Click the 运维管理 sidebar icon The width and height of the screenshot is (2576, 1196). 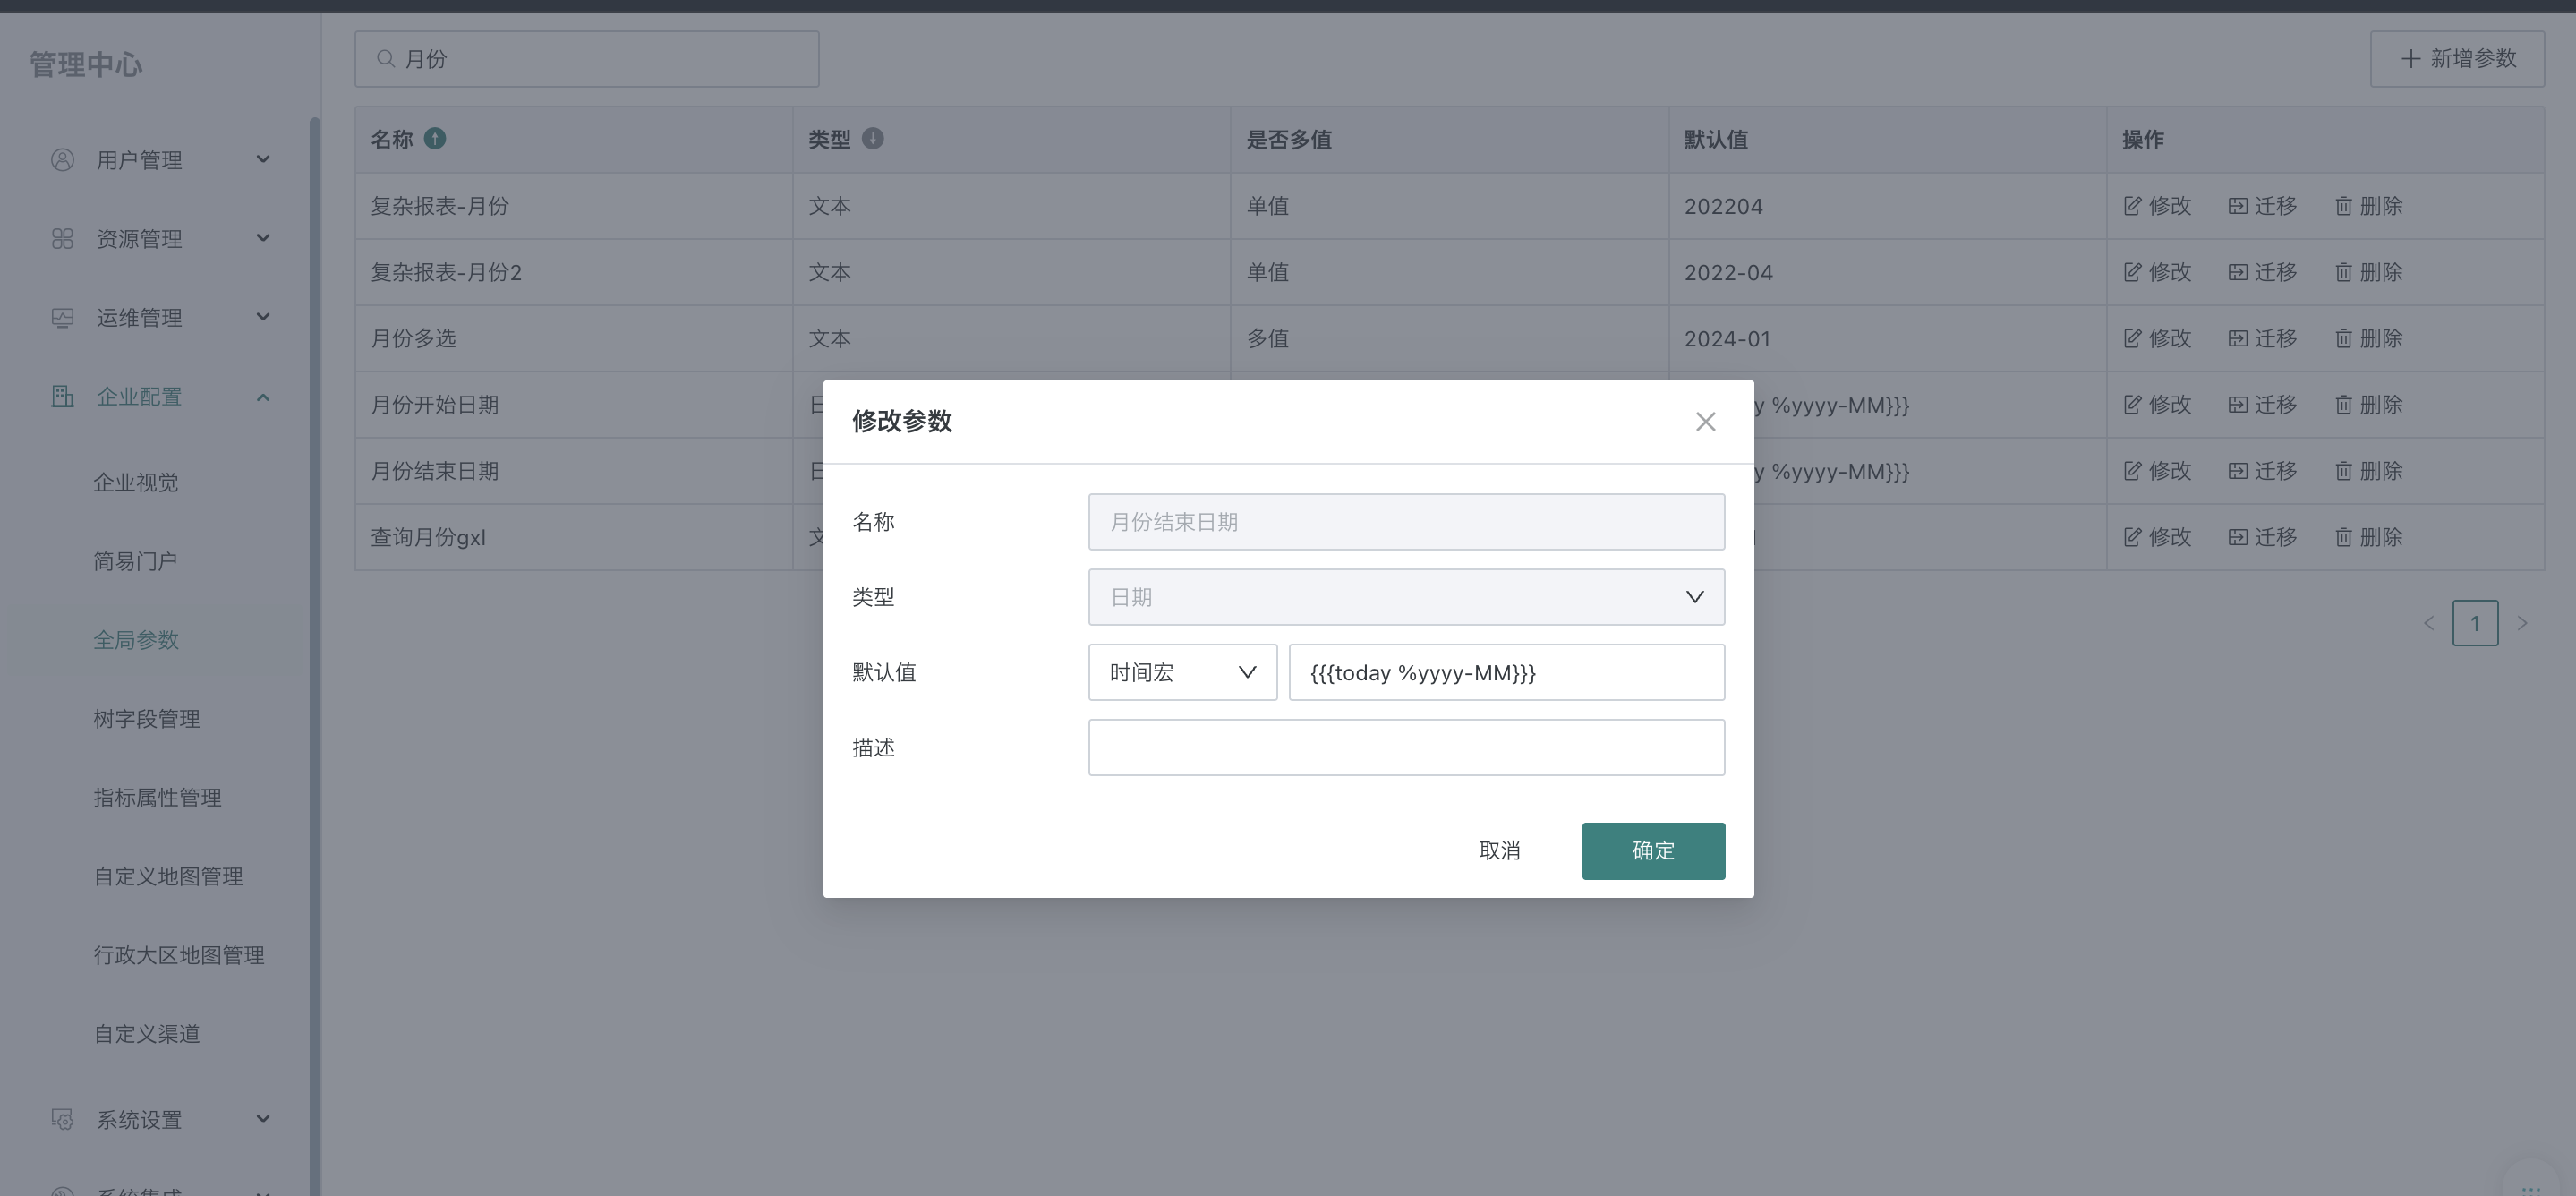point(62,317)
